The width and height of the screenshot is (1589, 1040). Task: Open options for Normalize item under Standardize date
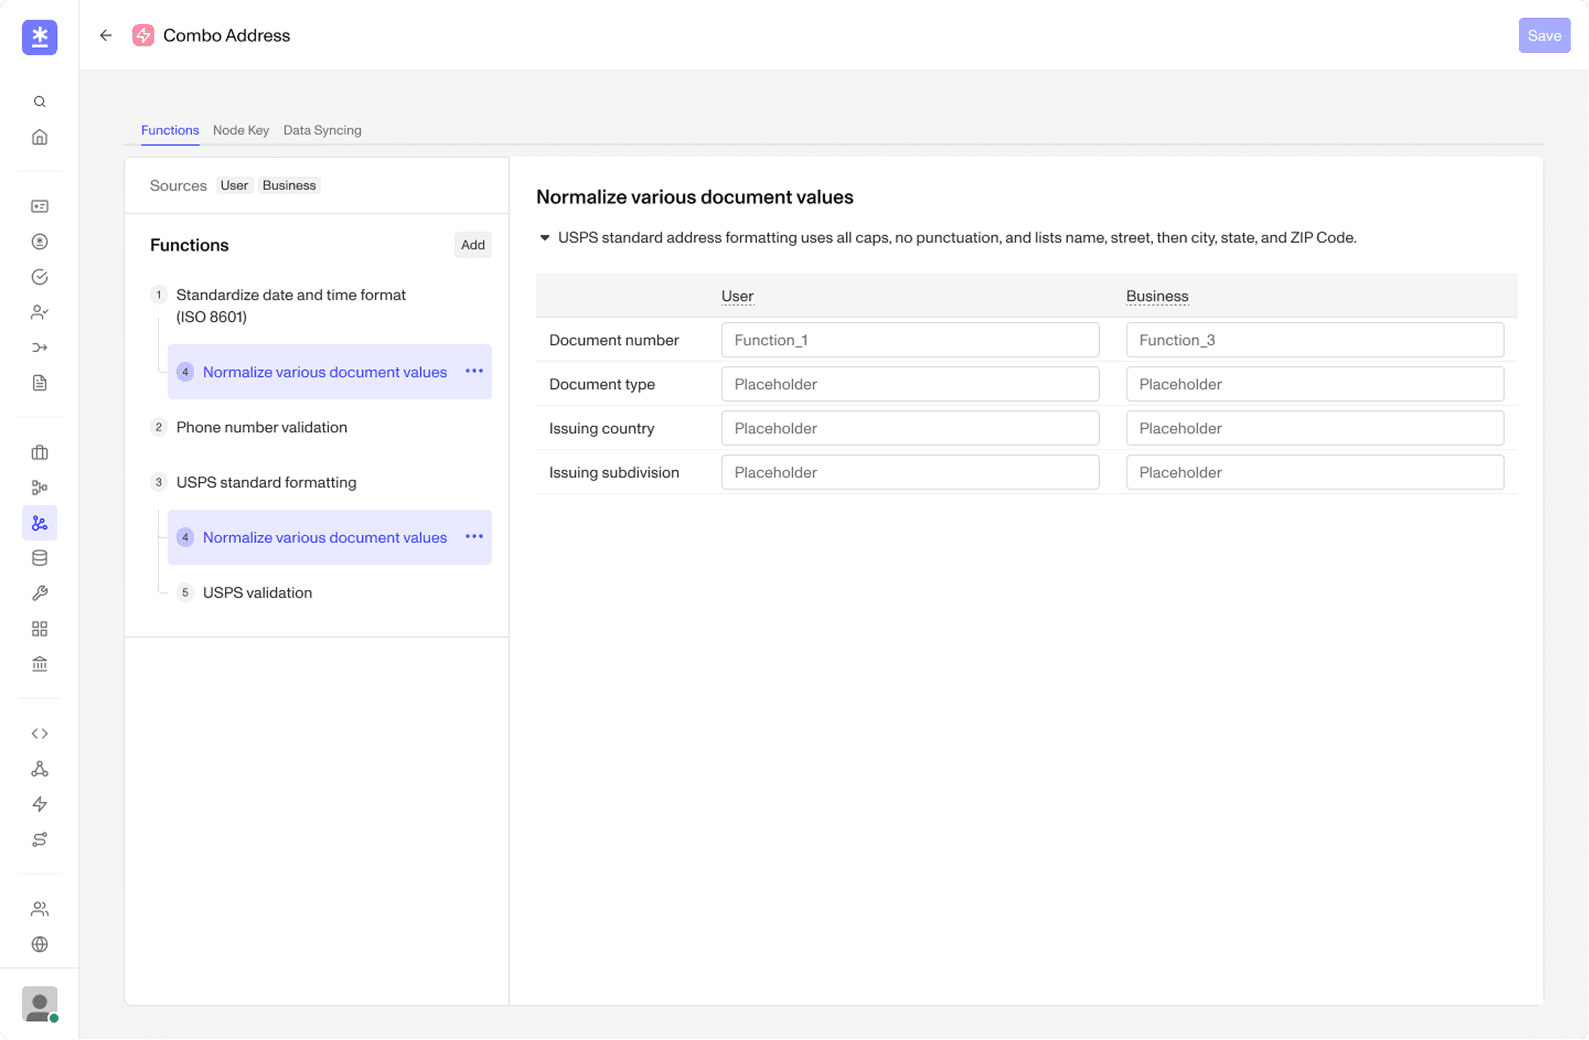(x=474, y=371)
